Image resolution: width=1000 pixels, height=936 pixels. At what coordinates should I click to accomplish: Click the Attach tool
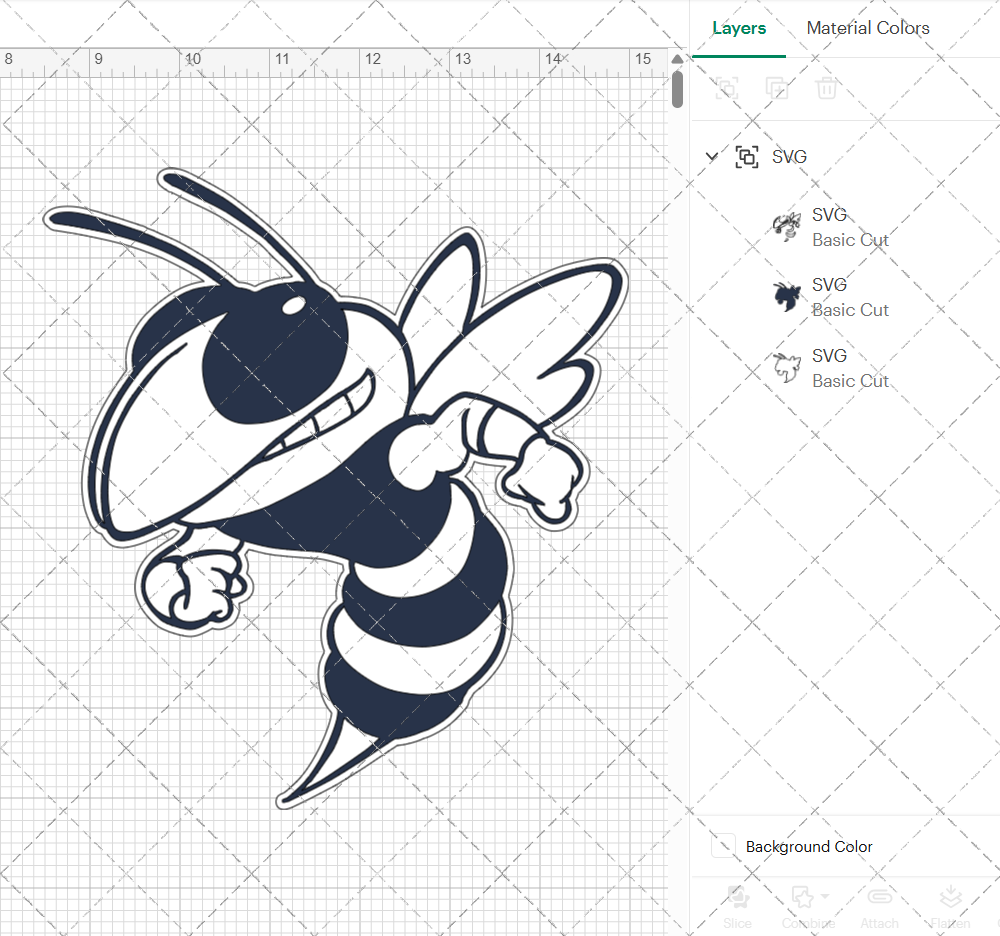(879, 907)
